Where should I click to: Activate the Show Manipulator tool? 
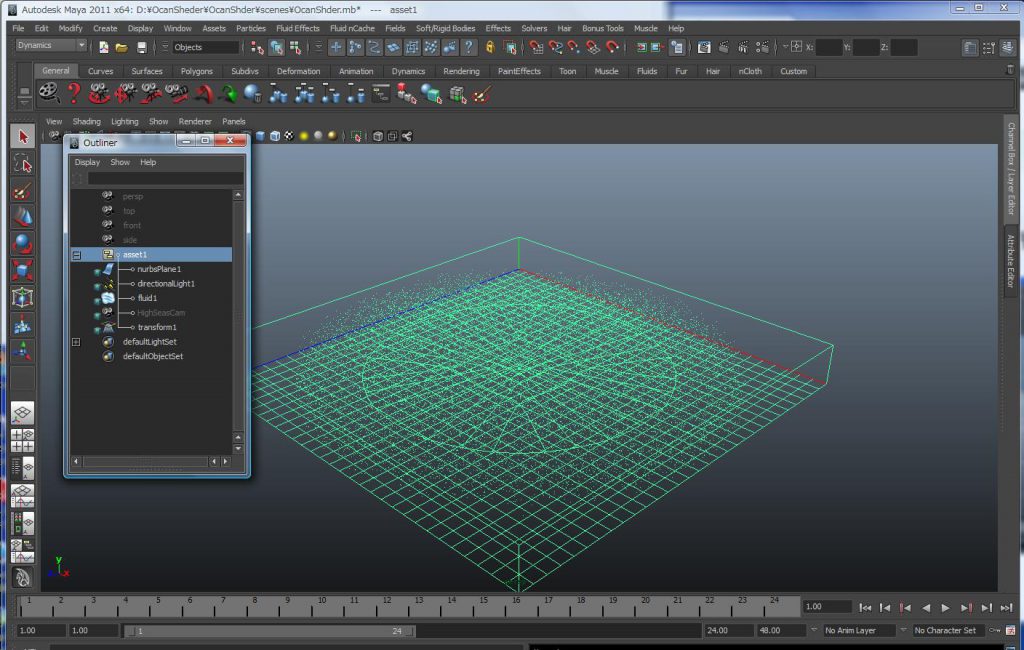click(22, 351)
